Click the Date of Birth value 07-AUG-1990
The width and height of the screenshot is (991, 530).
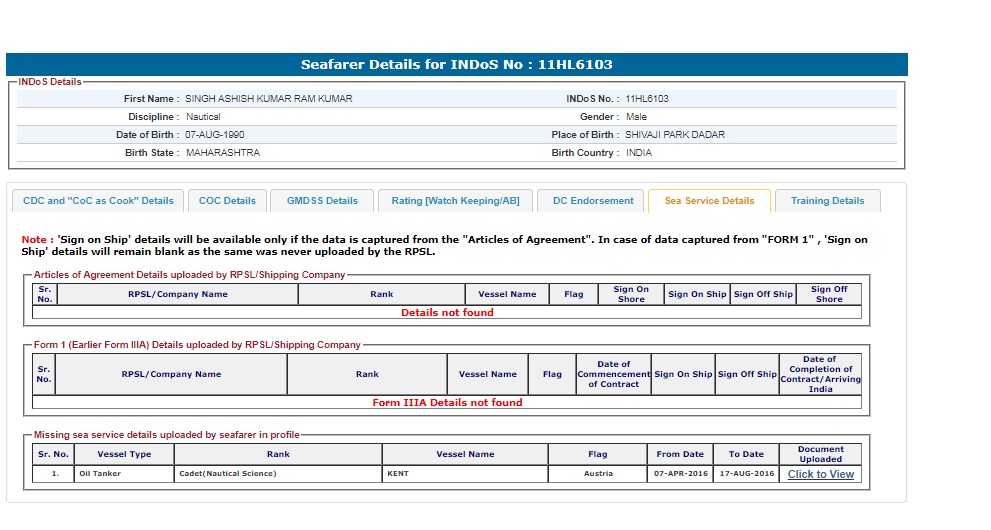tap(214, 135)
